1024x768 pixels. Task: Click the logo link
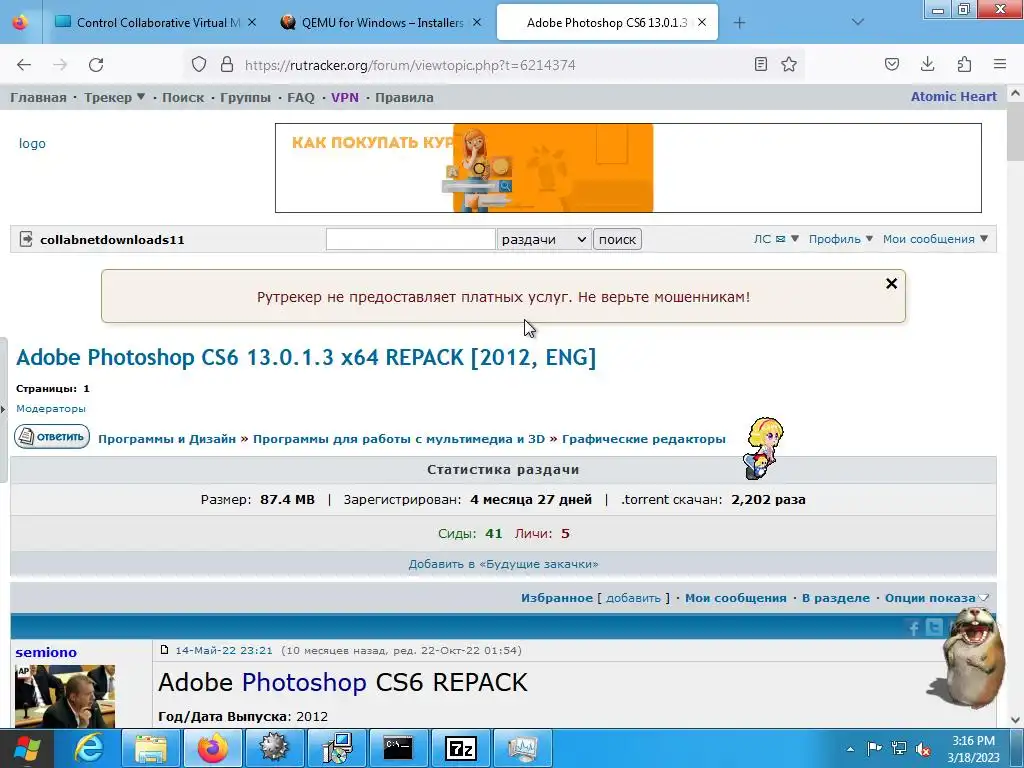pos(32,144)
